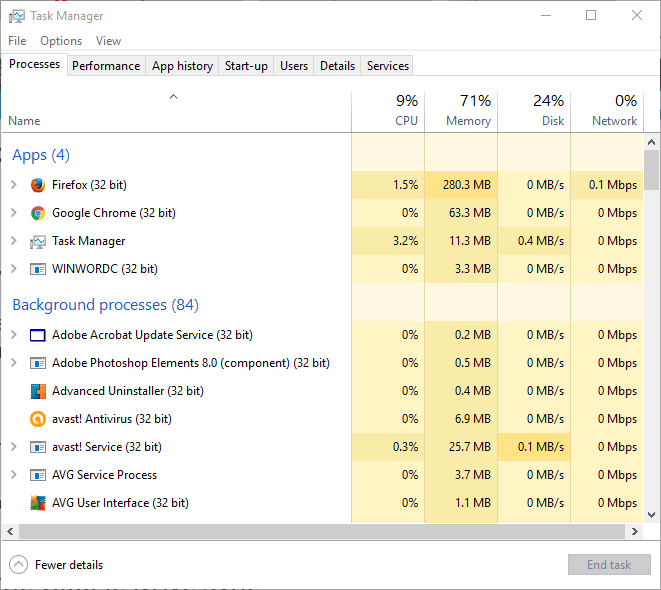661x590 pixels.
Task: Sort by the CPU column header
Action: [388, 112]
